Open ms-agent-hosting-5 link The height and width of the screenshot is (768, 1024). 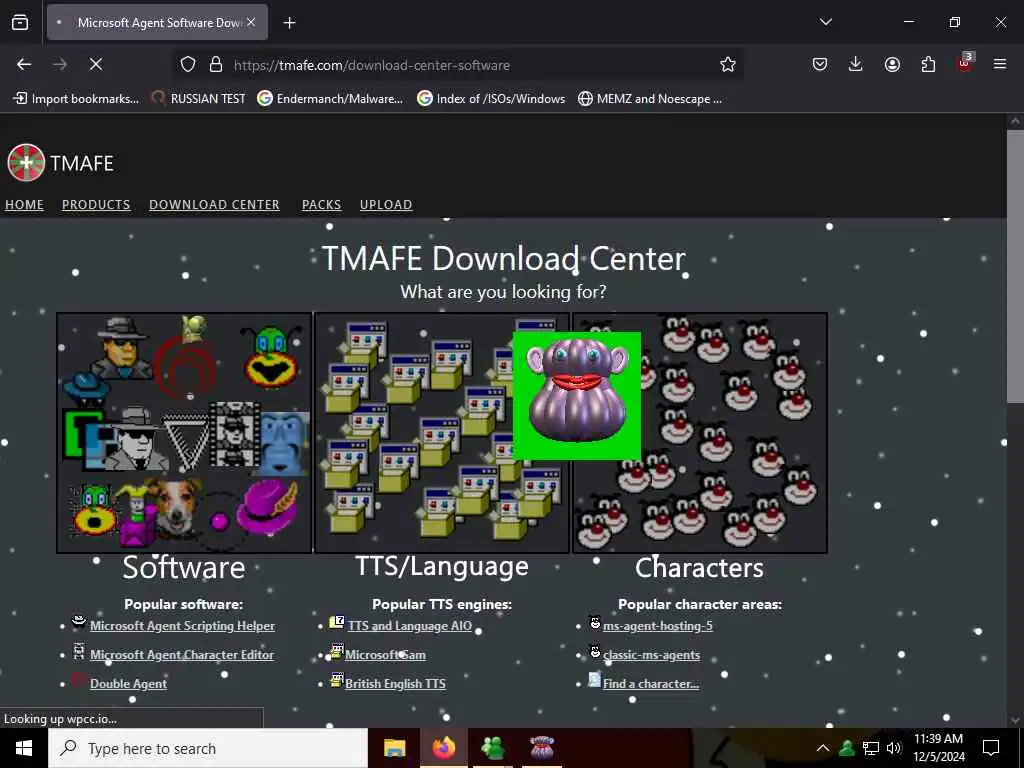(x=658, y=626)
